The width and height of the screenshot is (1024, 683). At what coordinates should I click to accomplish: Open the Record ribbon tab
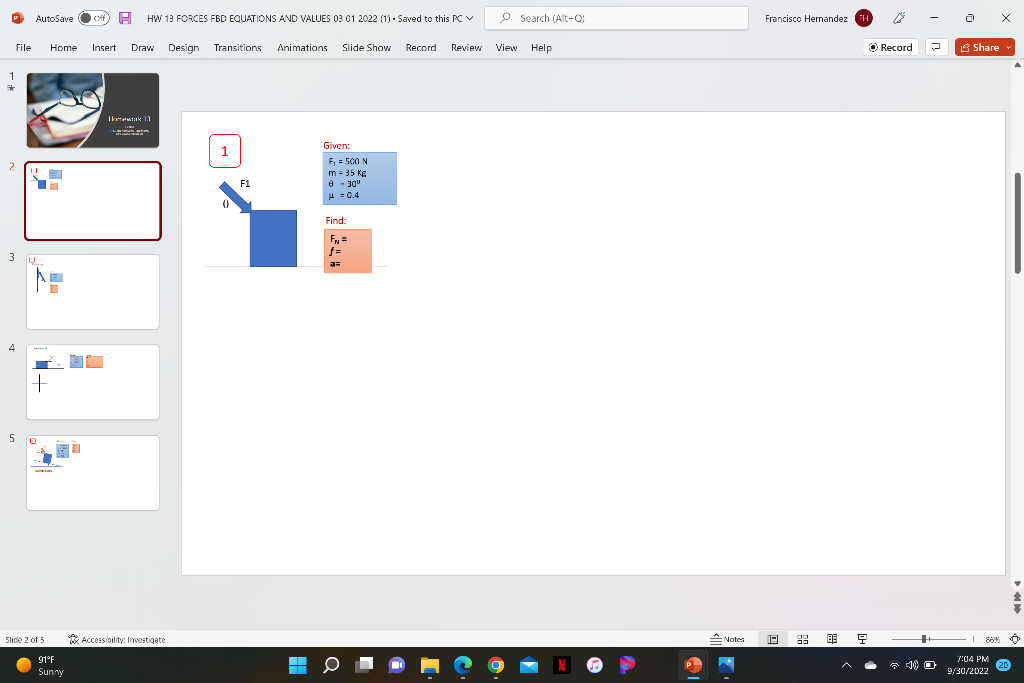coord(421,48)
